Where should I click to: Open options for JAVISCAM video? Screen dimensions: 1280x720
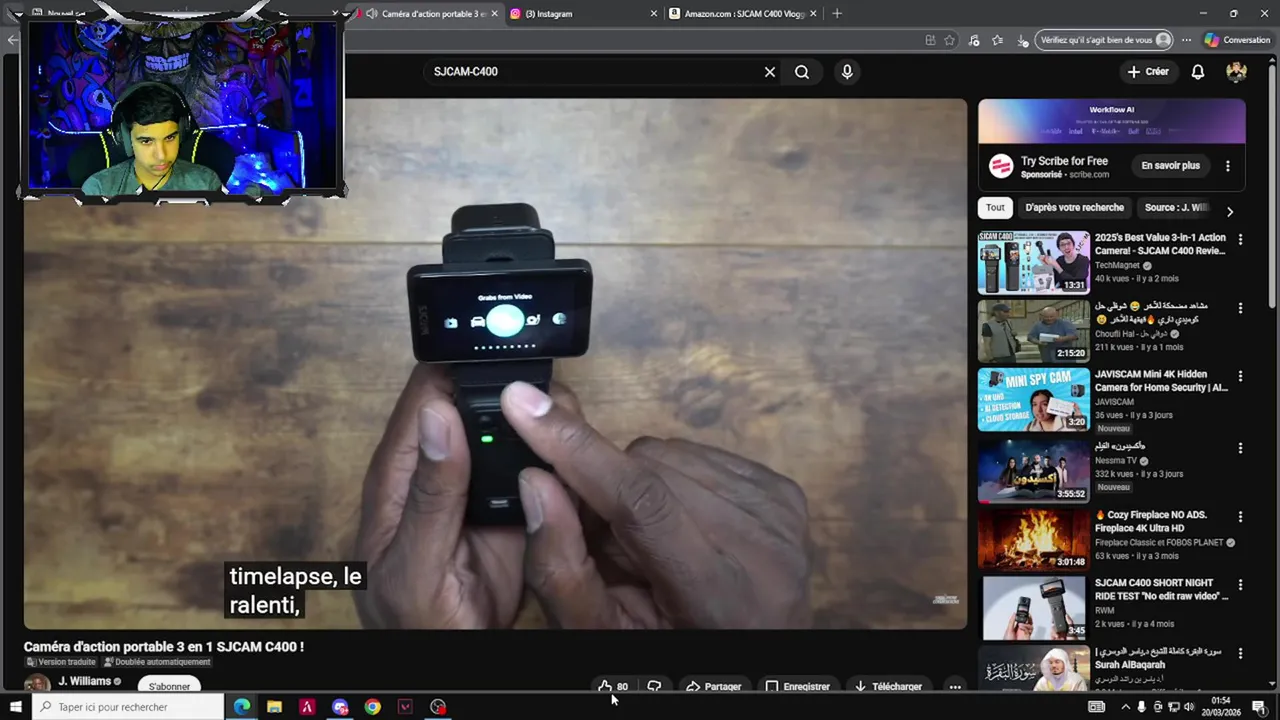click(x=1240, y=376)
